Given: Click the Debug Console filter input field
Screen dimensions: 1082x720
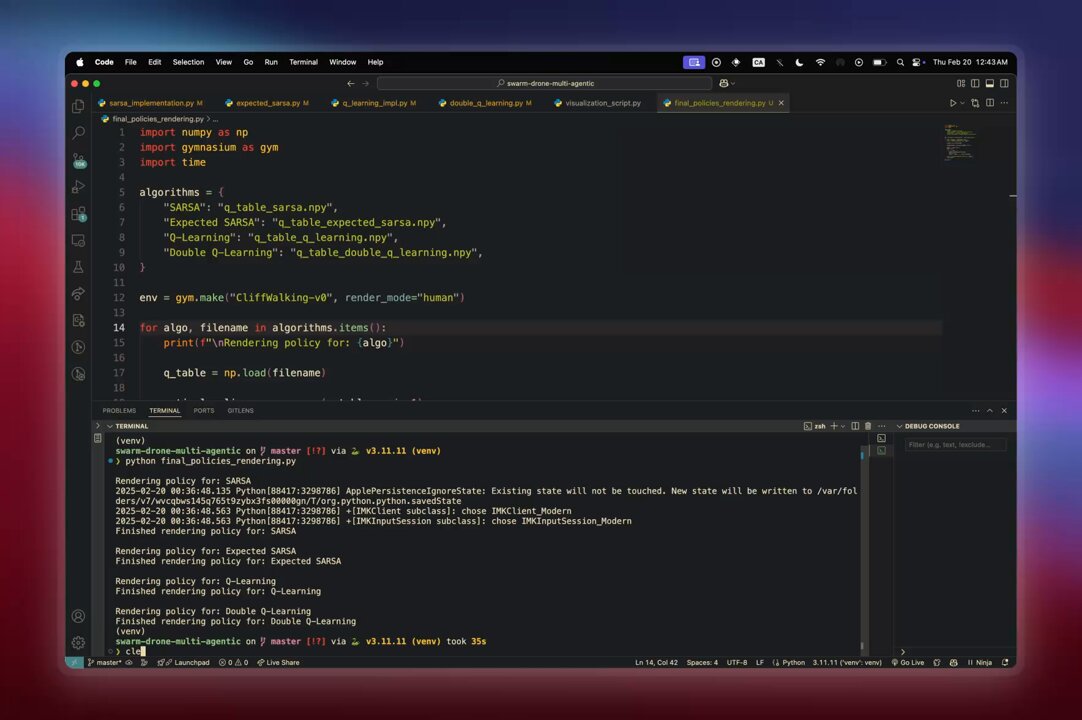Looking at the screenshot, I should tap(955, 445).
